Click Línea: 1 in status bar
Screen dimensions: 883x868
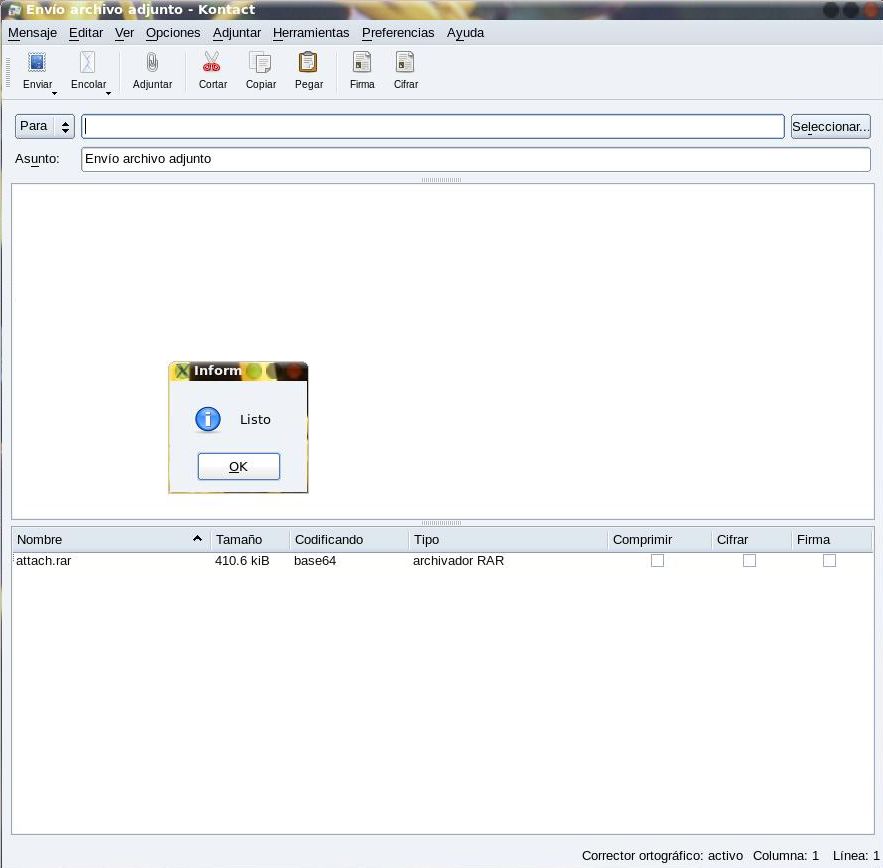pos(856,856)
